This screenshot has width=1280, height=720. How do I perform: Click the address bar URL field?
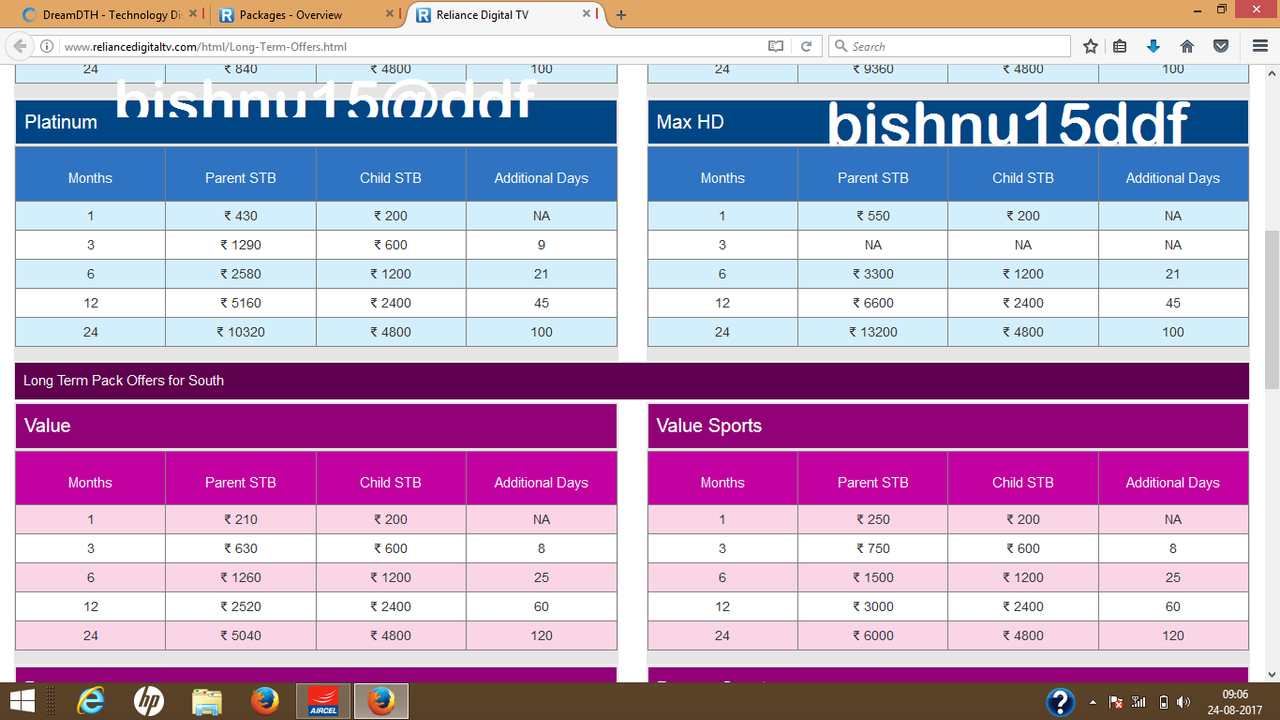(x=410, y=47)
